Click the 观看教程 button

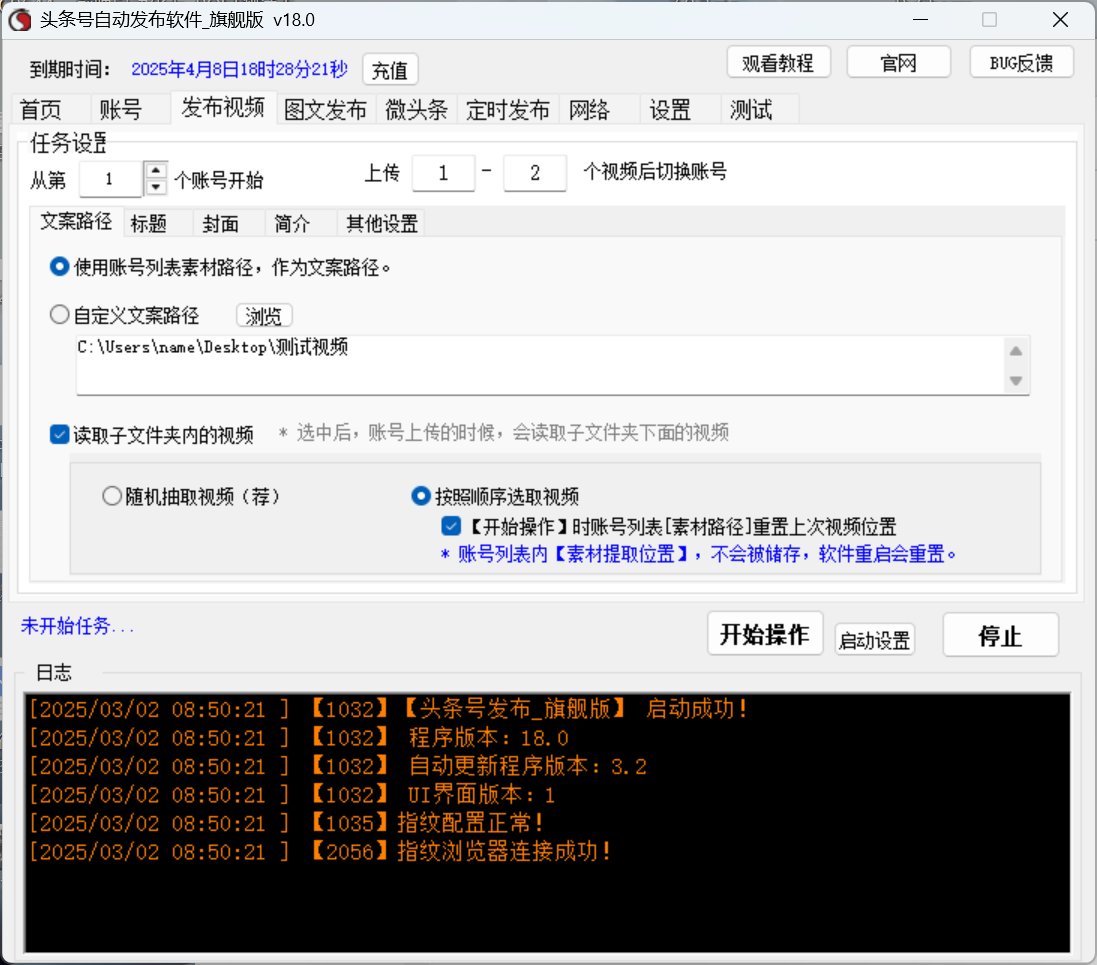(x=778, y=63)
